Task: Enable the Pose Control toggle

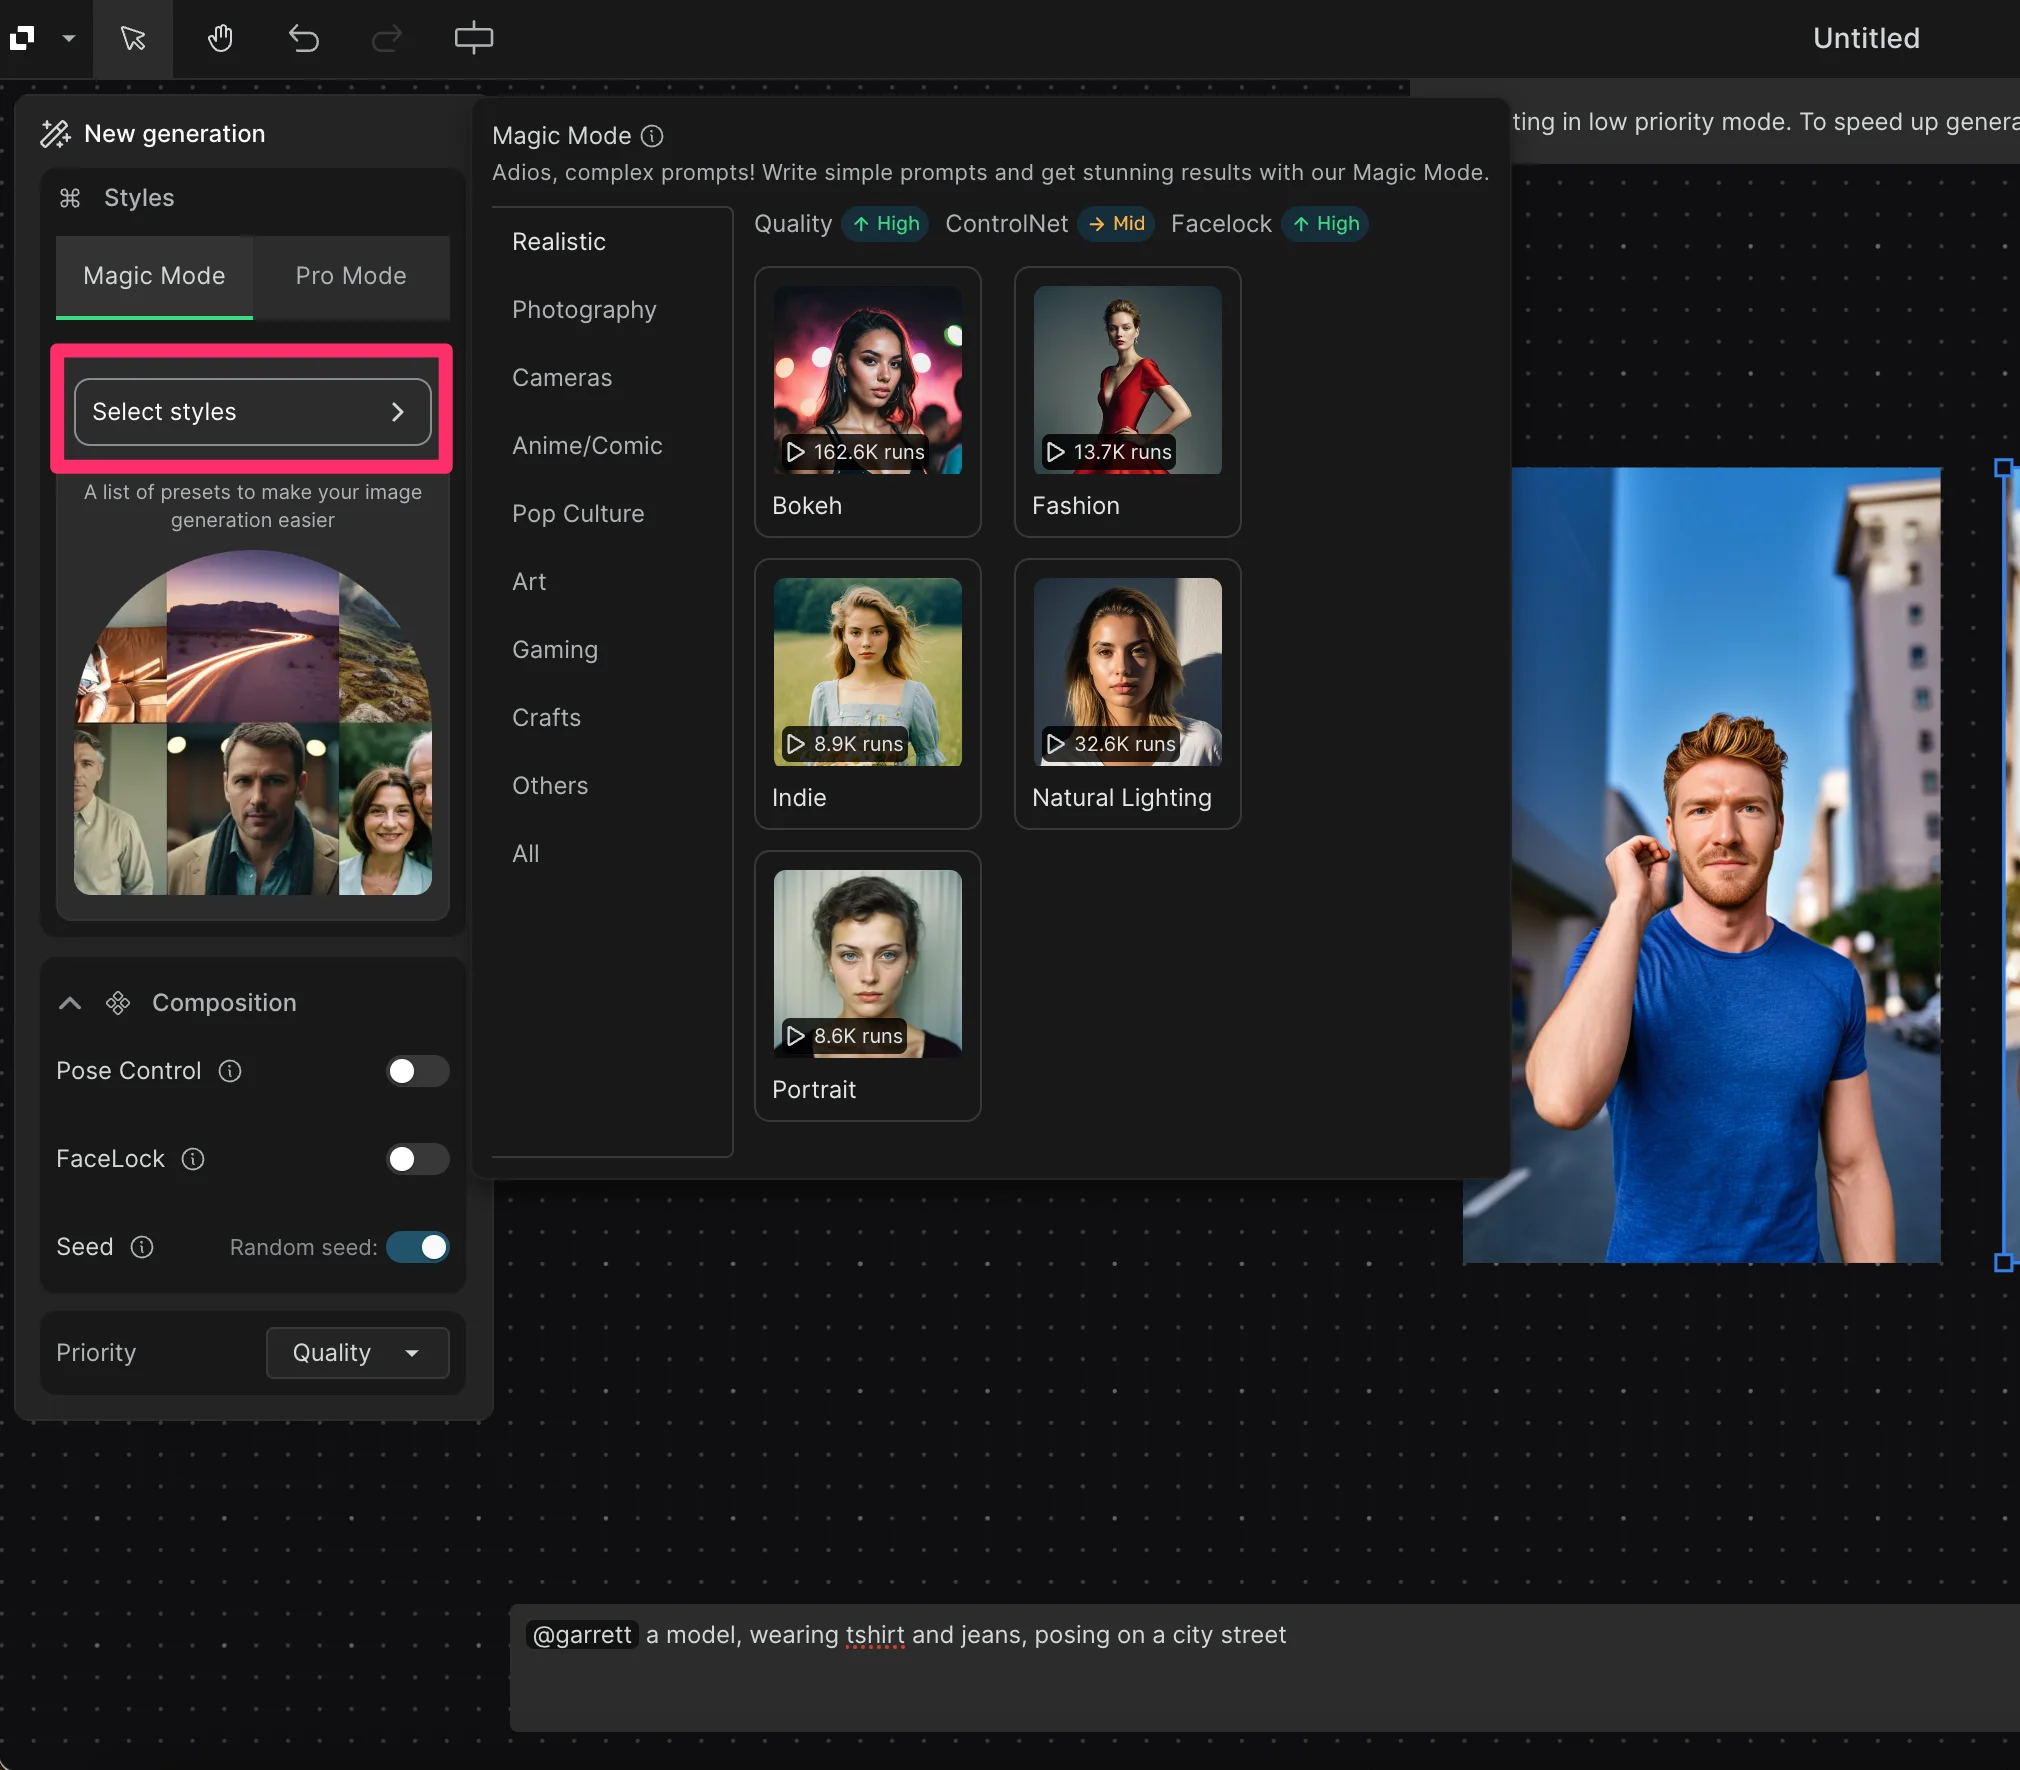Action: (x=417, y=1071)
